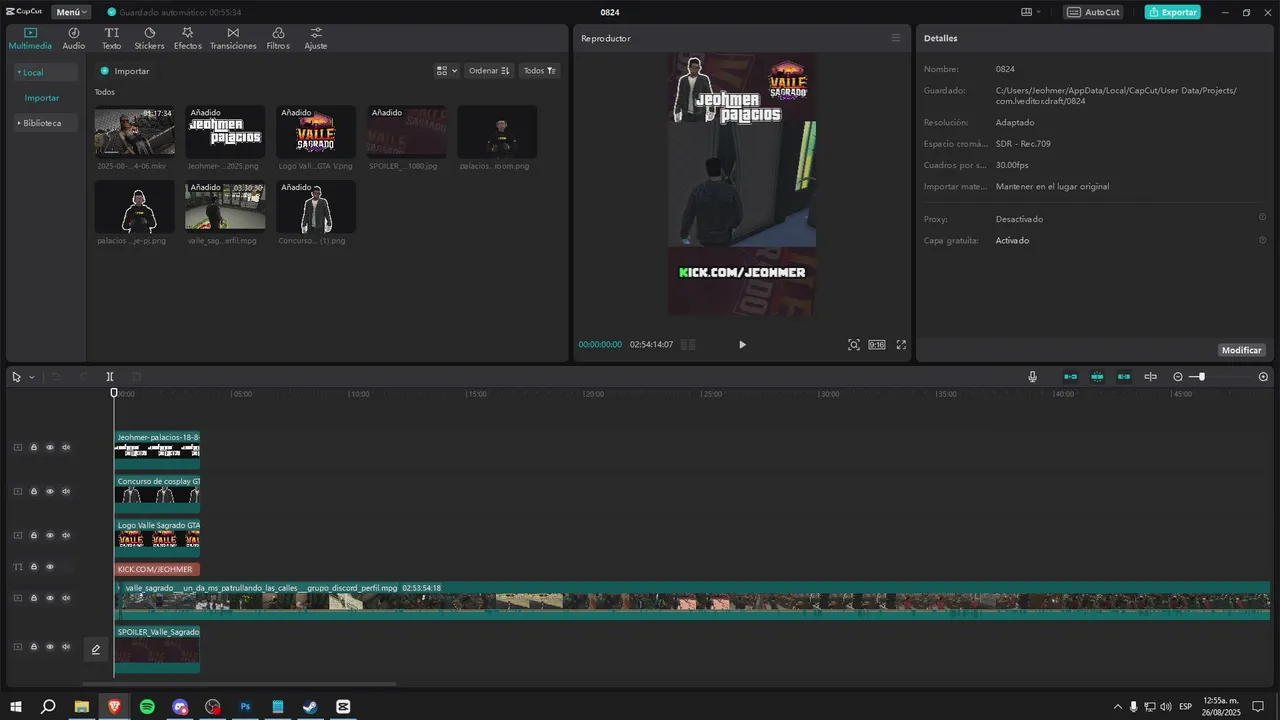Open the Reproductor panel options menu

click(896, 38)
